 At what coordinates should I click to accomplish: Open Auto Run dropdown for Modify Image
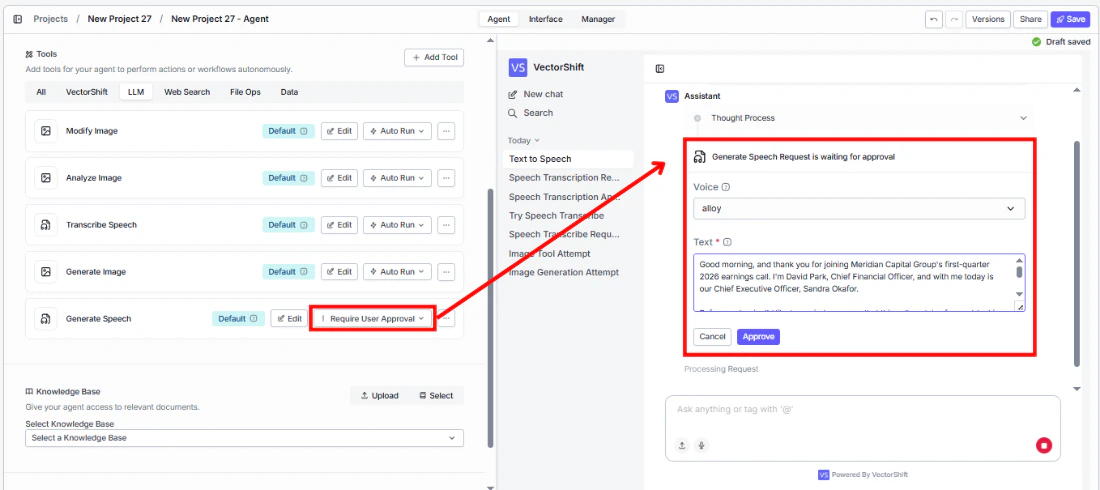397,131
